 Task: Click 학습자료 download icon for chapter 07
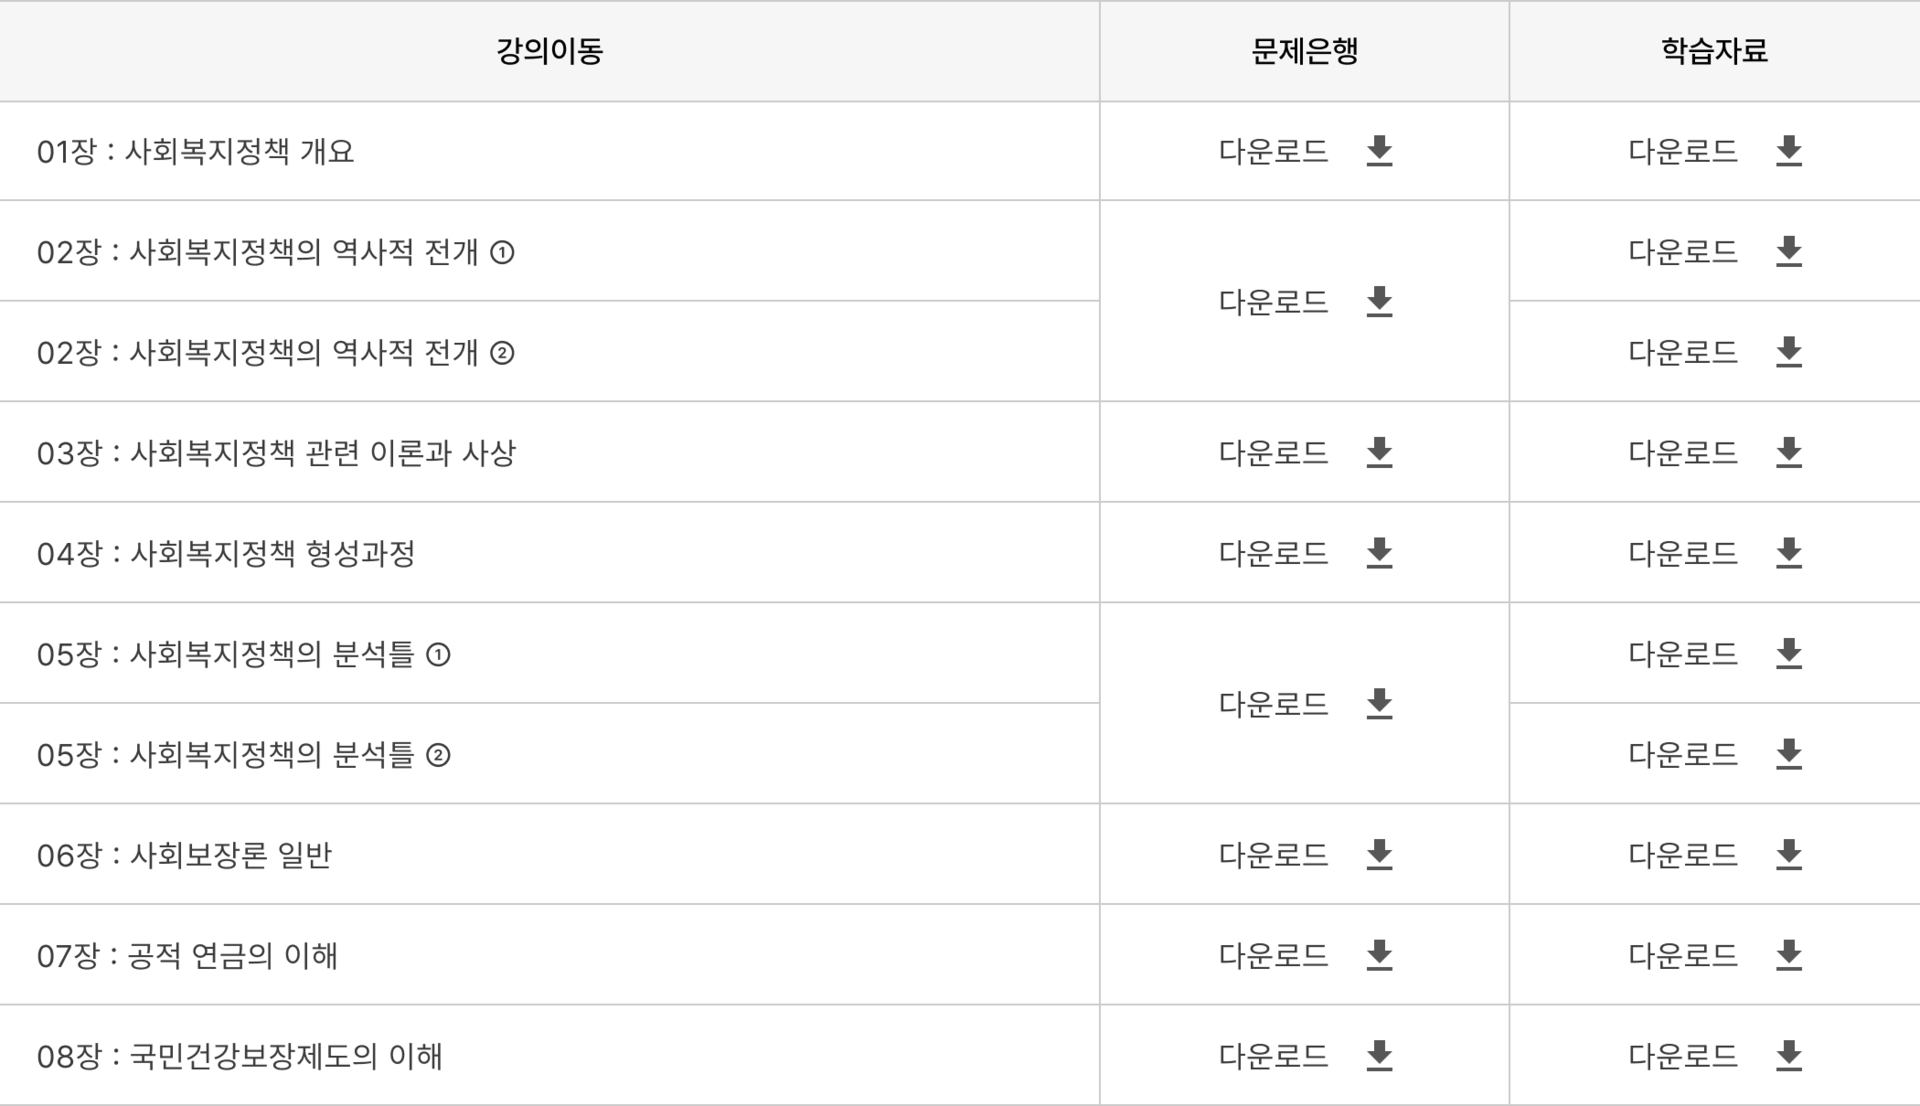pos(1788,955)
